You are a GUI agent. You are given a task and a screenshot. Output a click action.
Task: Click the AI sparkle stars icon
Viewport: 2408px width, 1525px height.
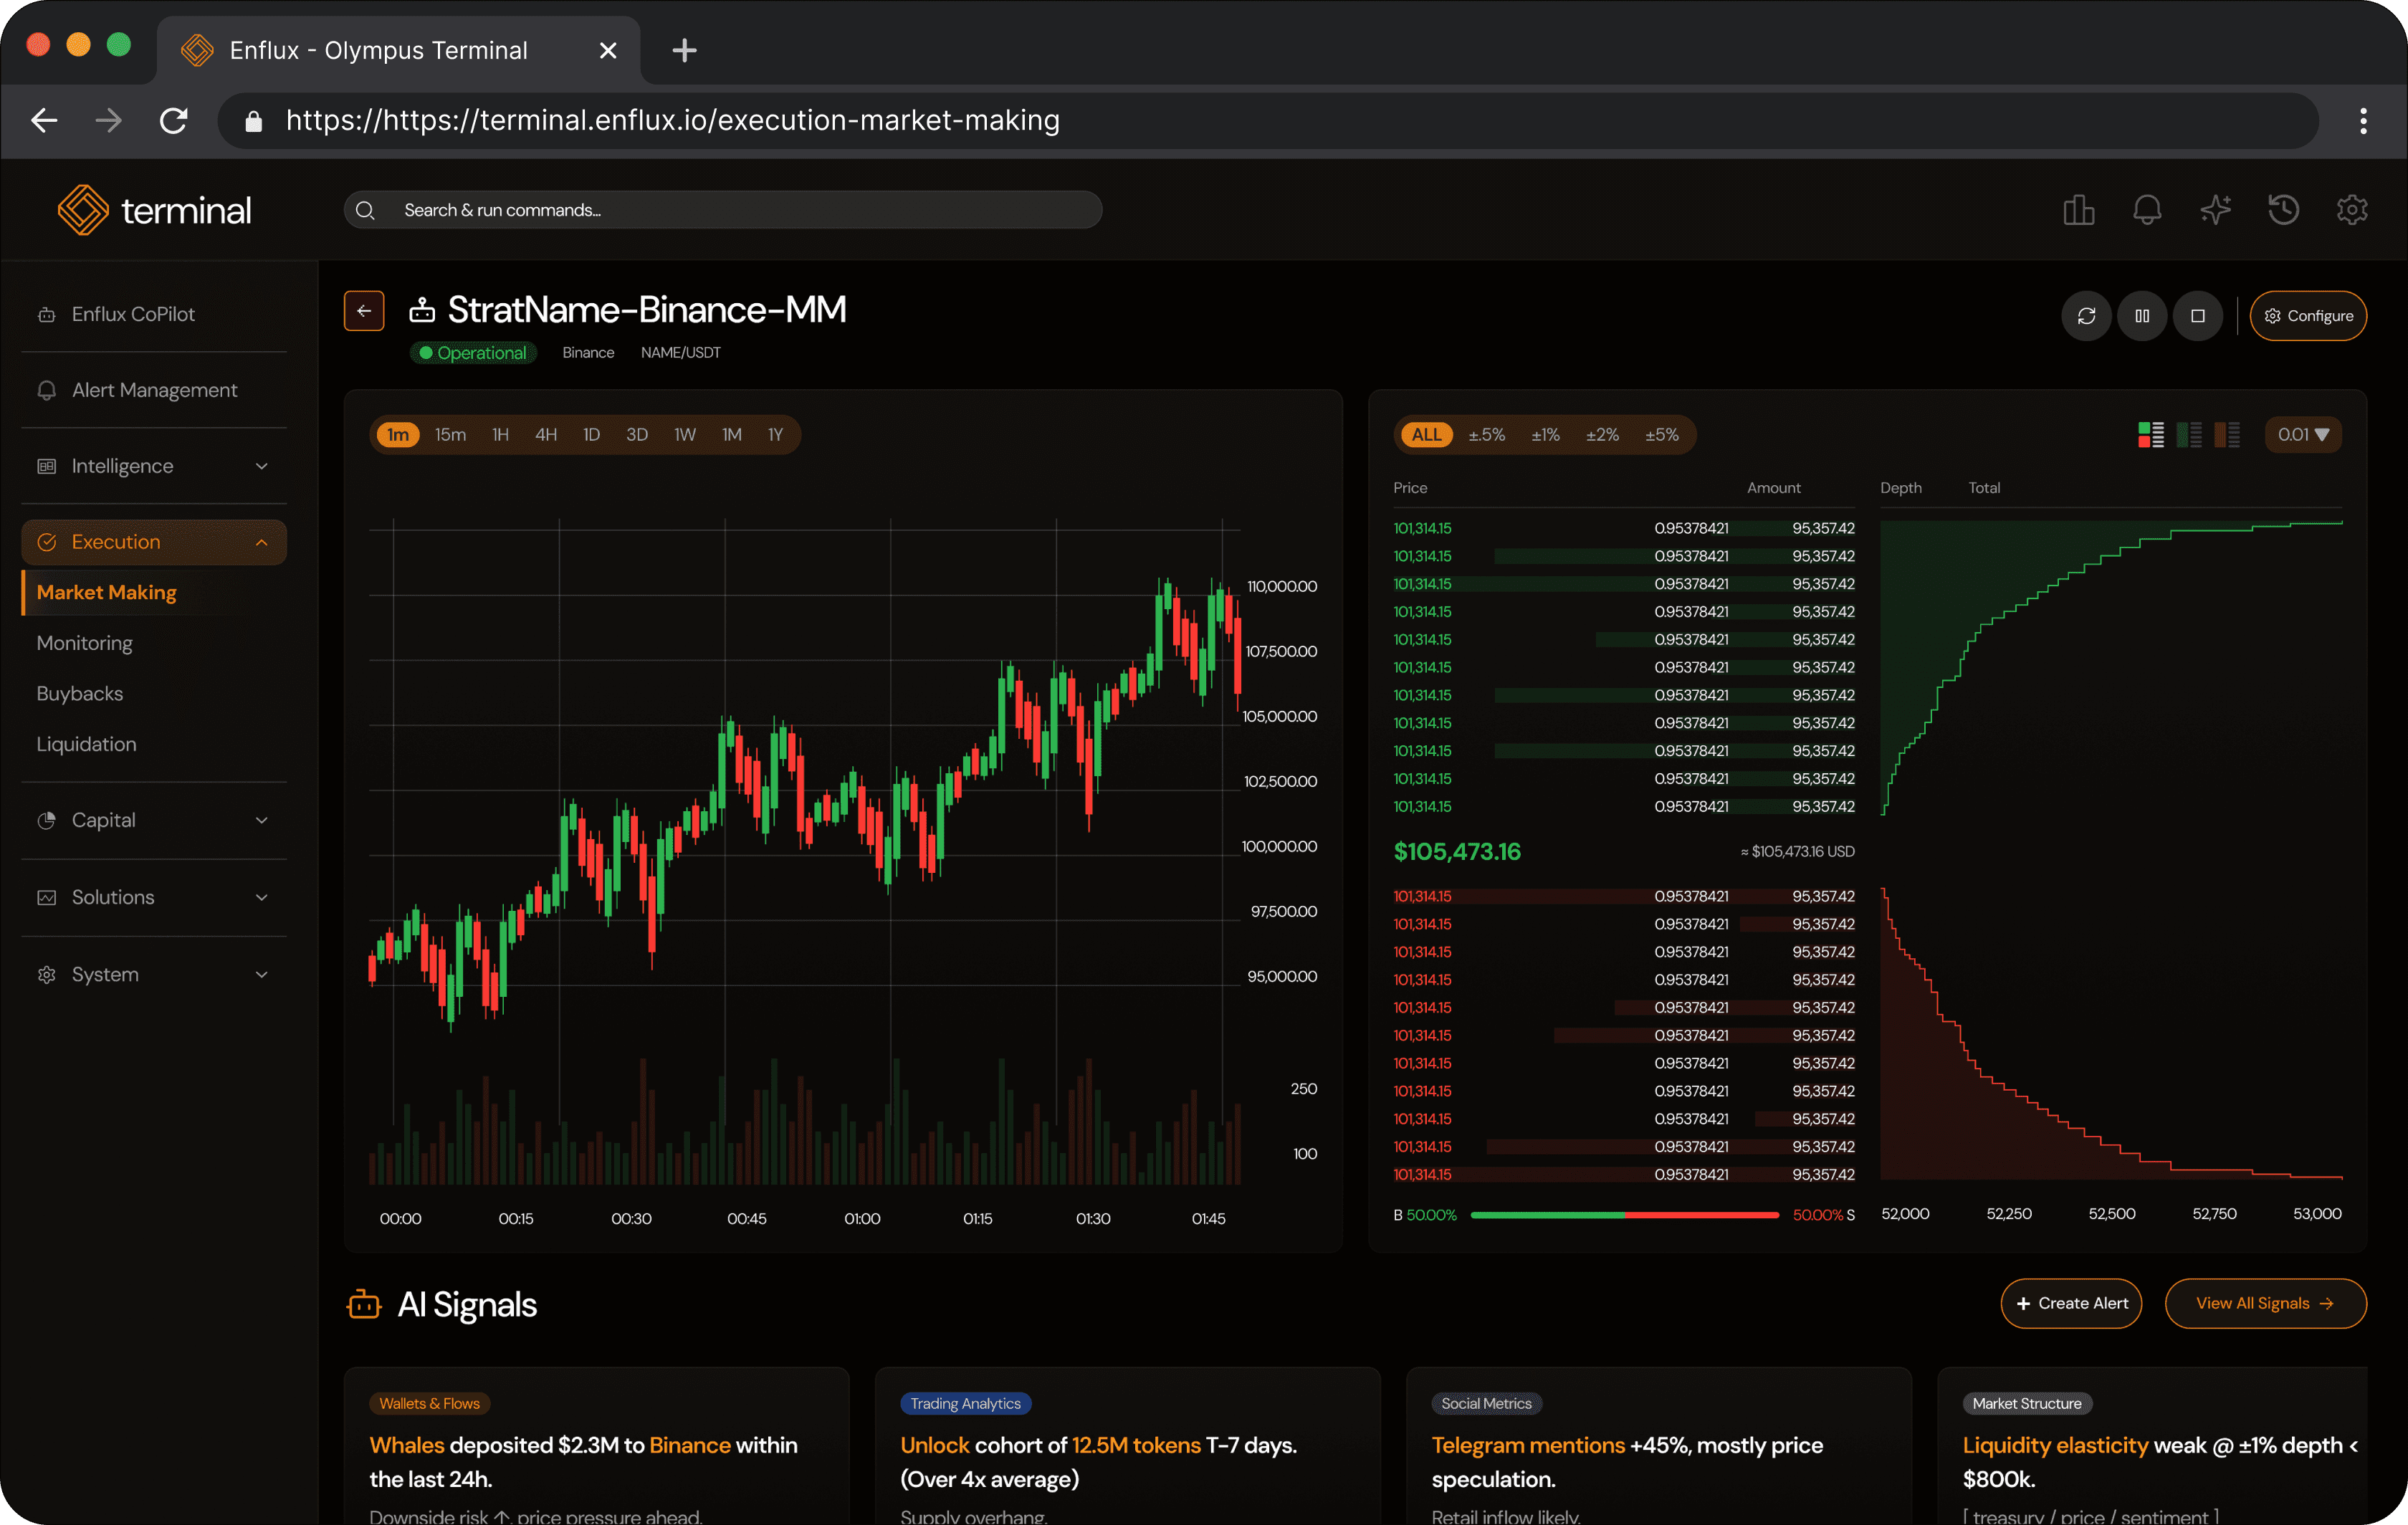coord(2216,210)
